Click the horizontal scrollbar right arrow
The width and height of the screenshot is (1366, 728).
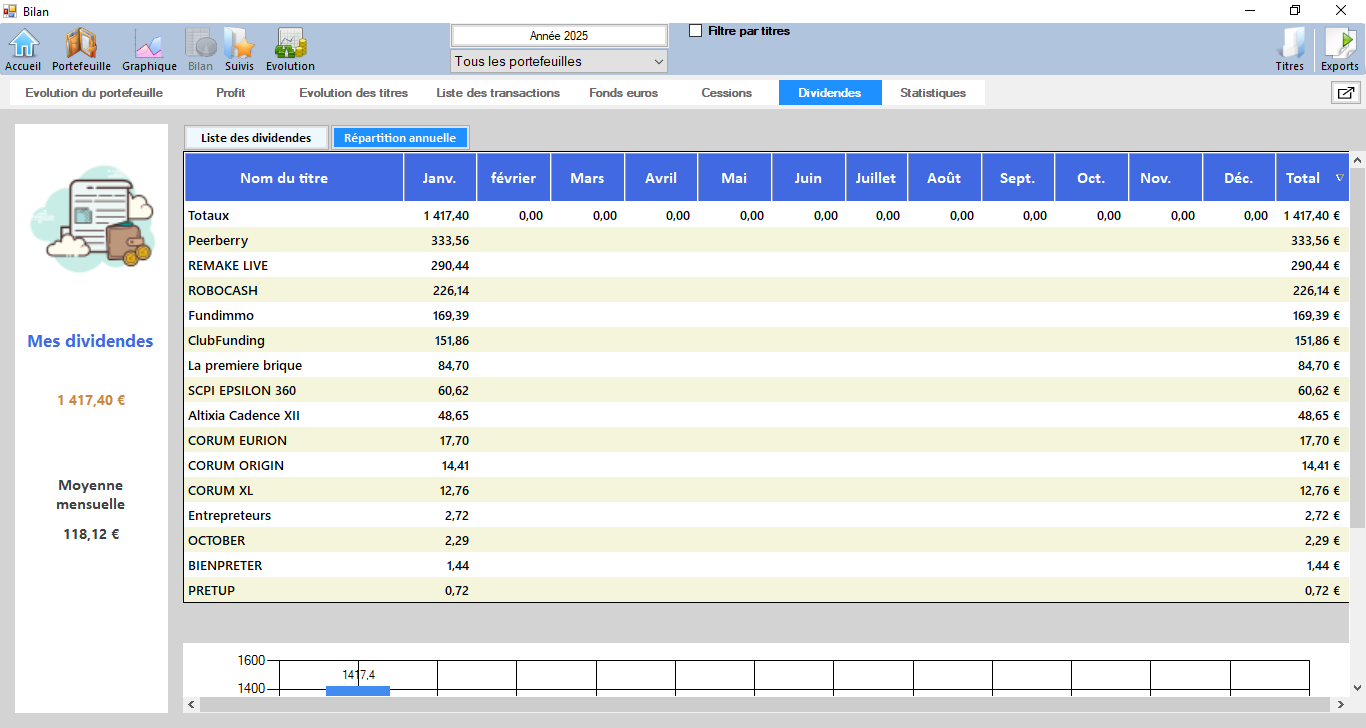click(x=1343, y=704)
